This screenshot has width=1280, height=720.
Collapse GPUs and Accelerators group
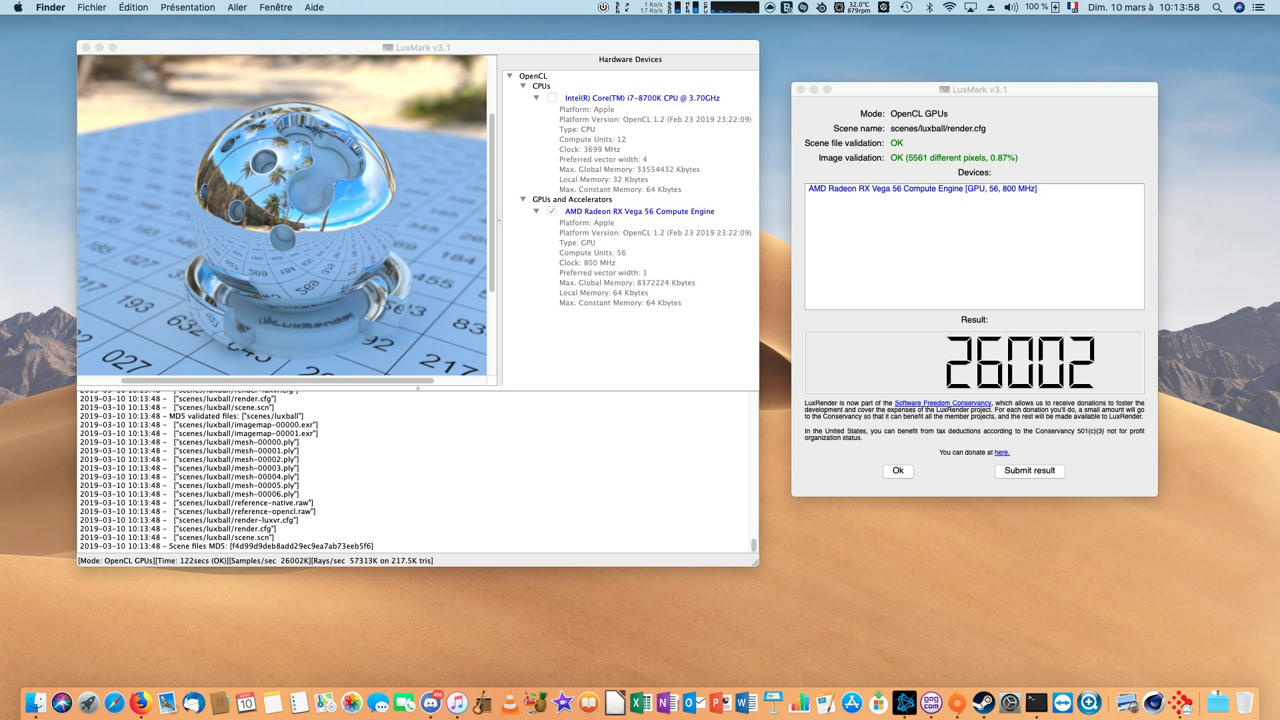coord(523,200)
